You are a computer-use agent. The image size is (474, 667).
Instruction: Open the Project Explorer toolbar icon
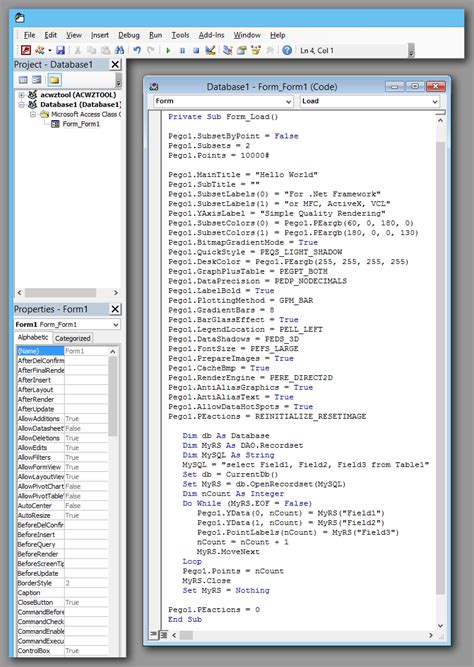tap(228, 50)
